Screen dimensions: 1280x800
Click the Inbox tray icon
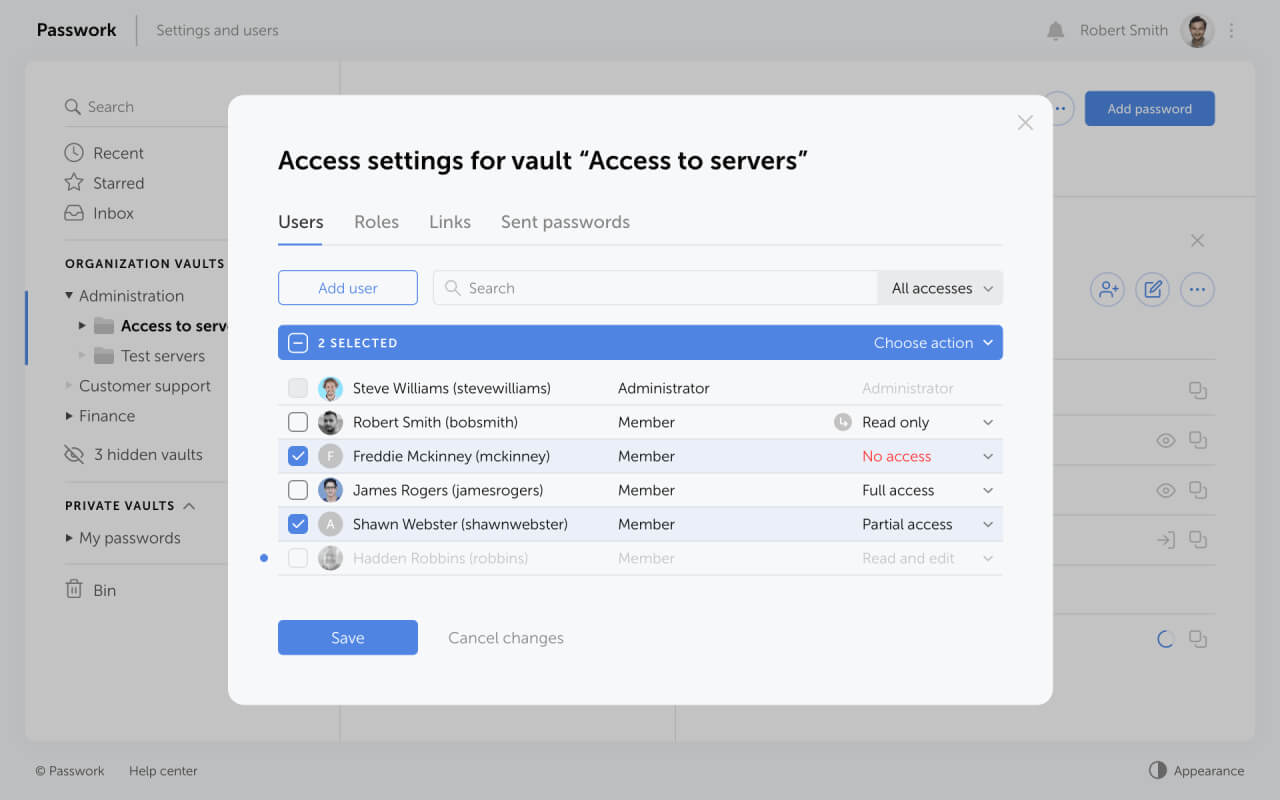point(74,213)
